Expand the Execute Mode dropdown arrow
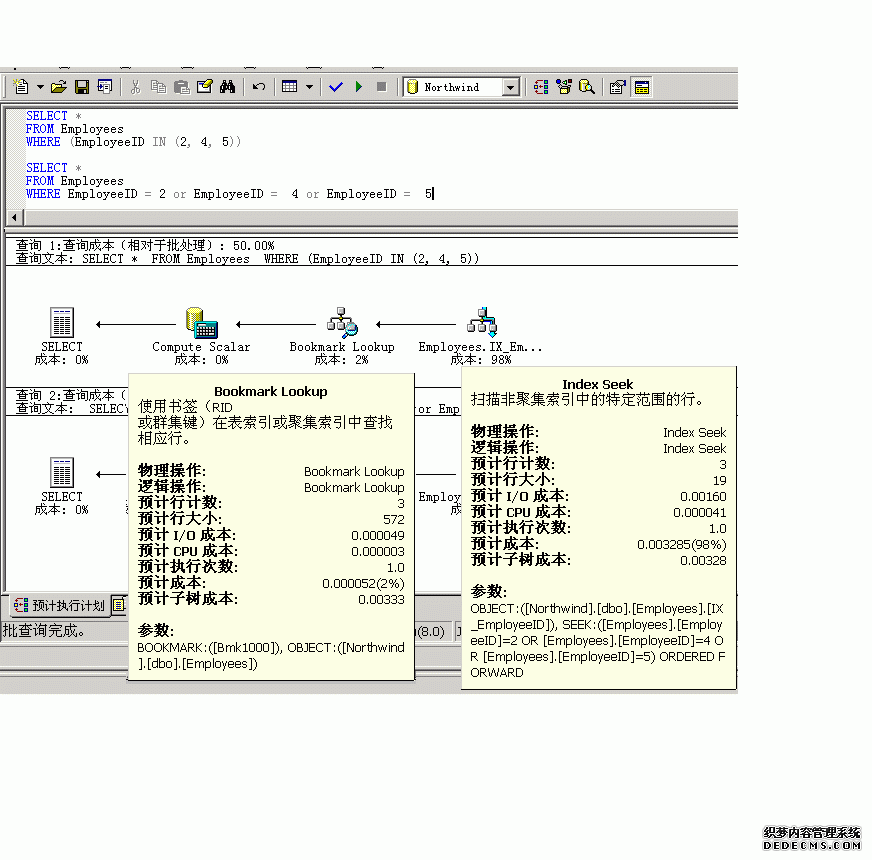The width and height of the screenshot is (872, 860). tap(309, 87)
